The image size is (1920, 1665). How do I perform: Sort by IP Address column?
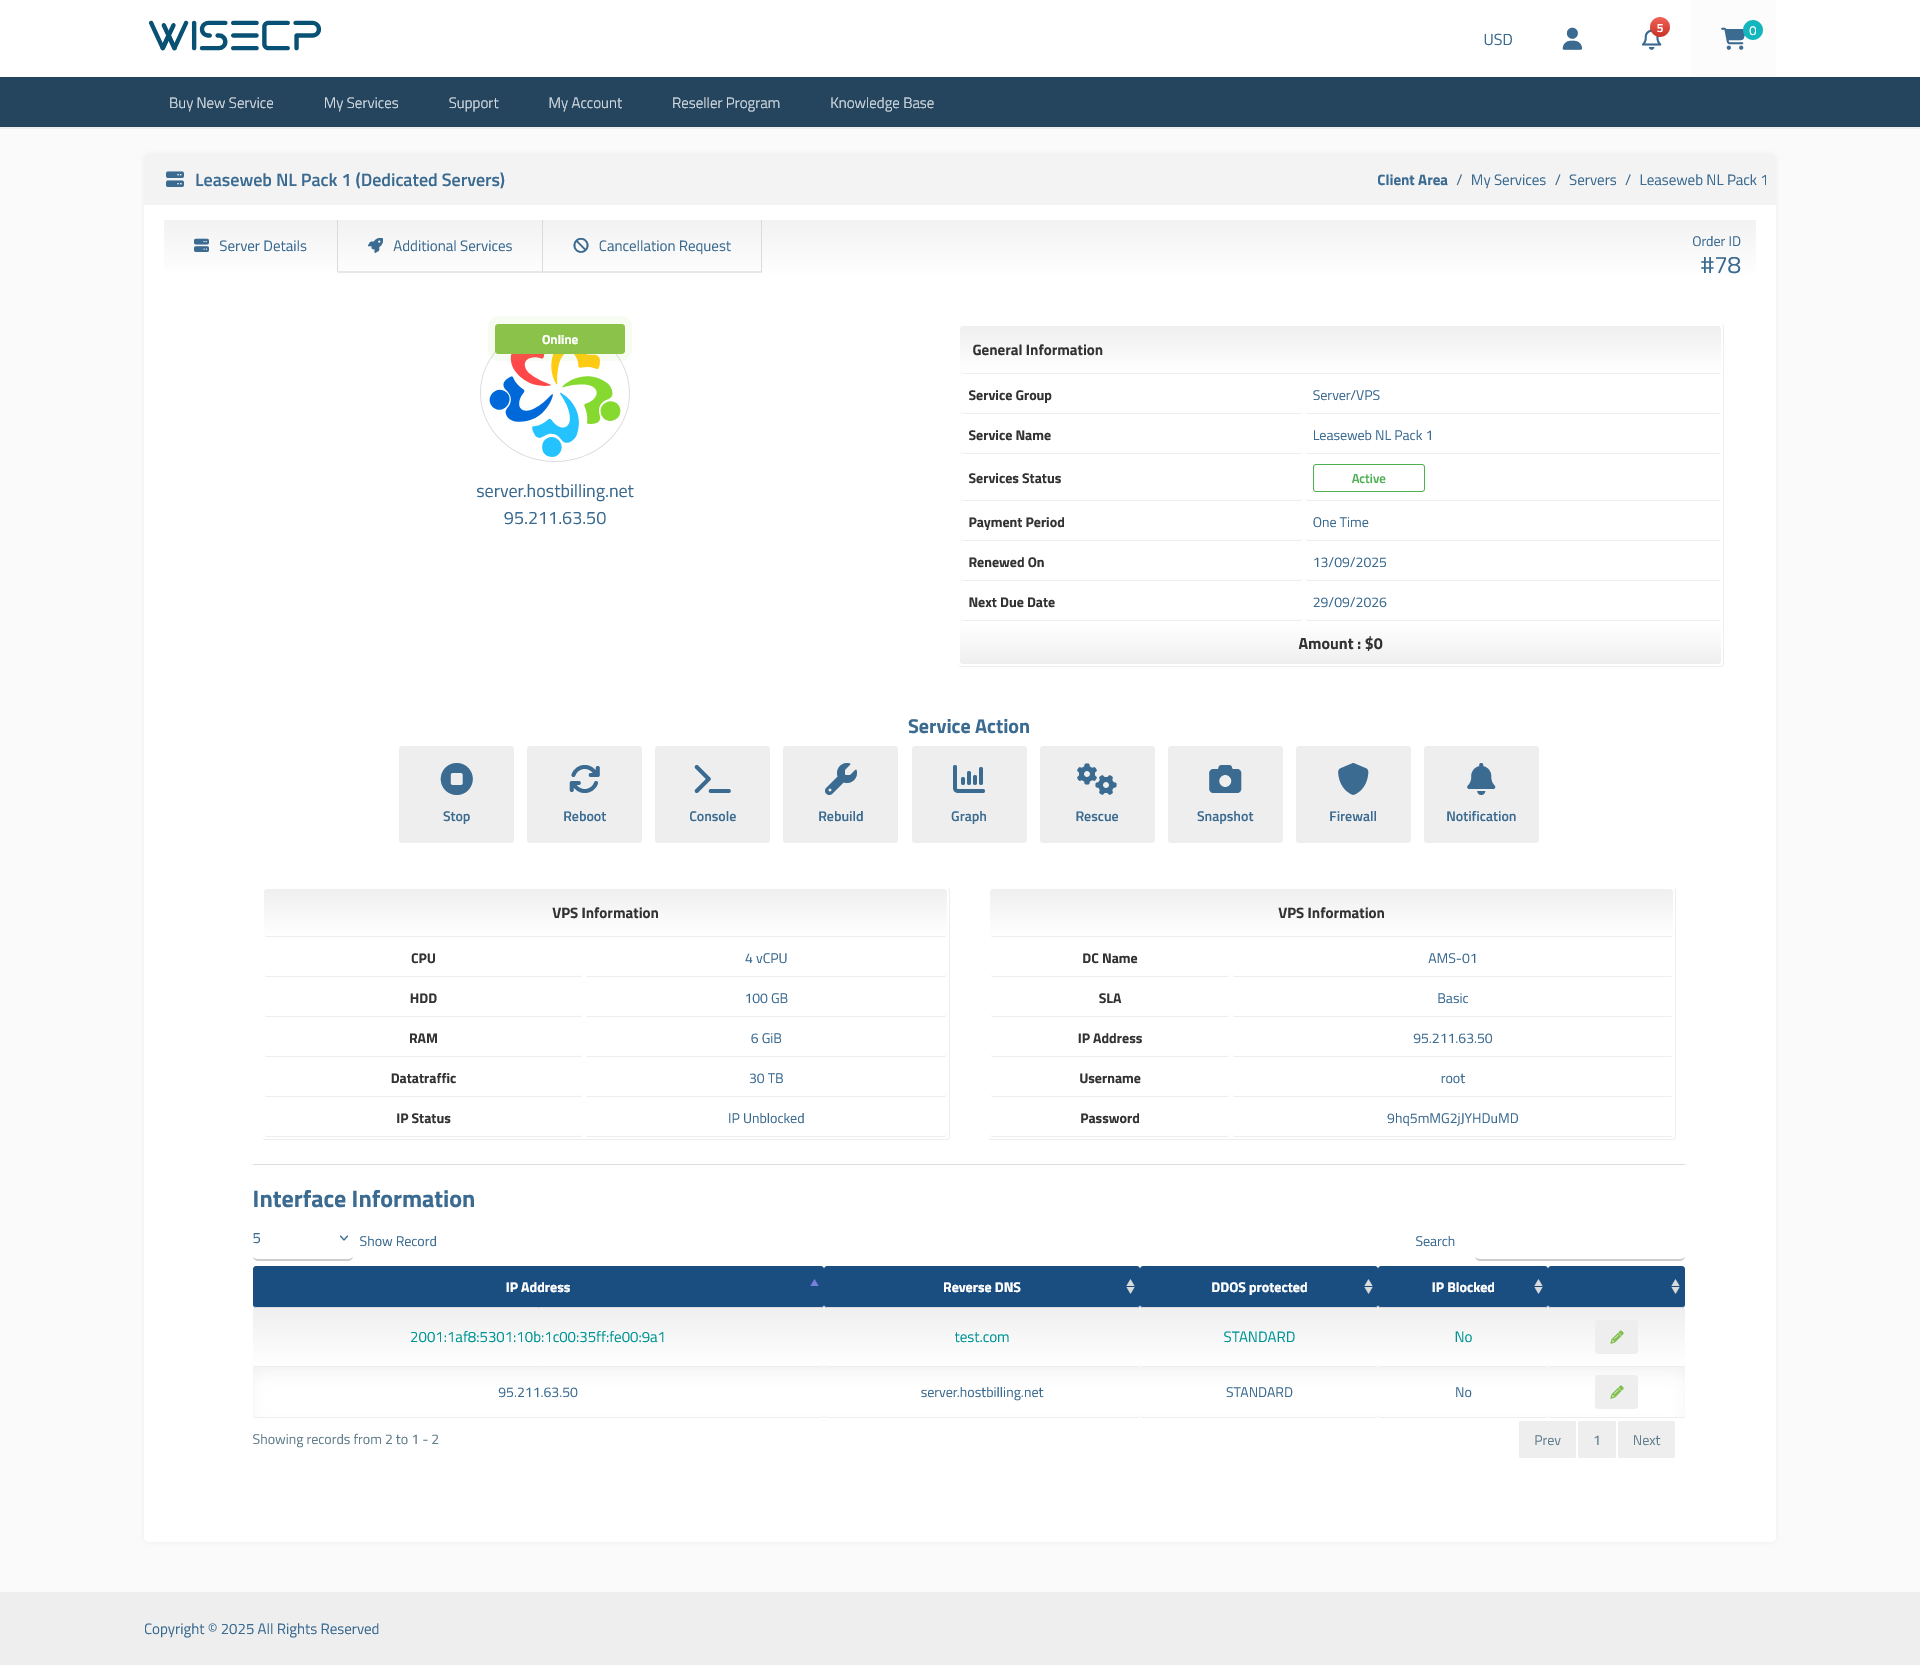pos(538,1287)
